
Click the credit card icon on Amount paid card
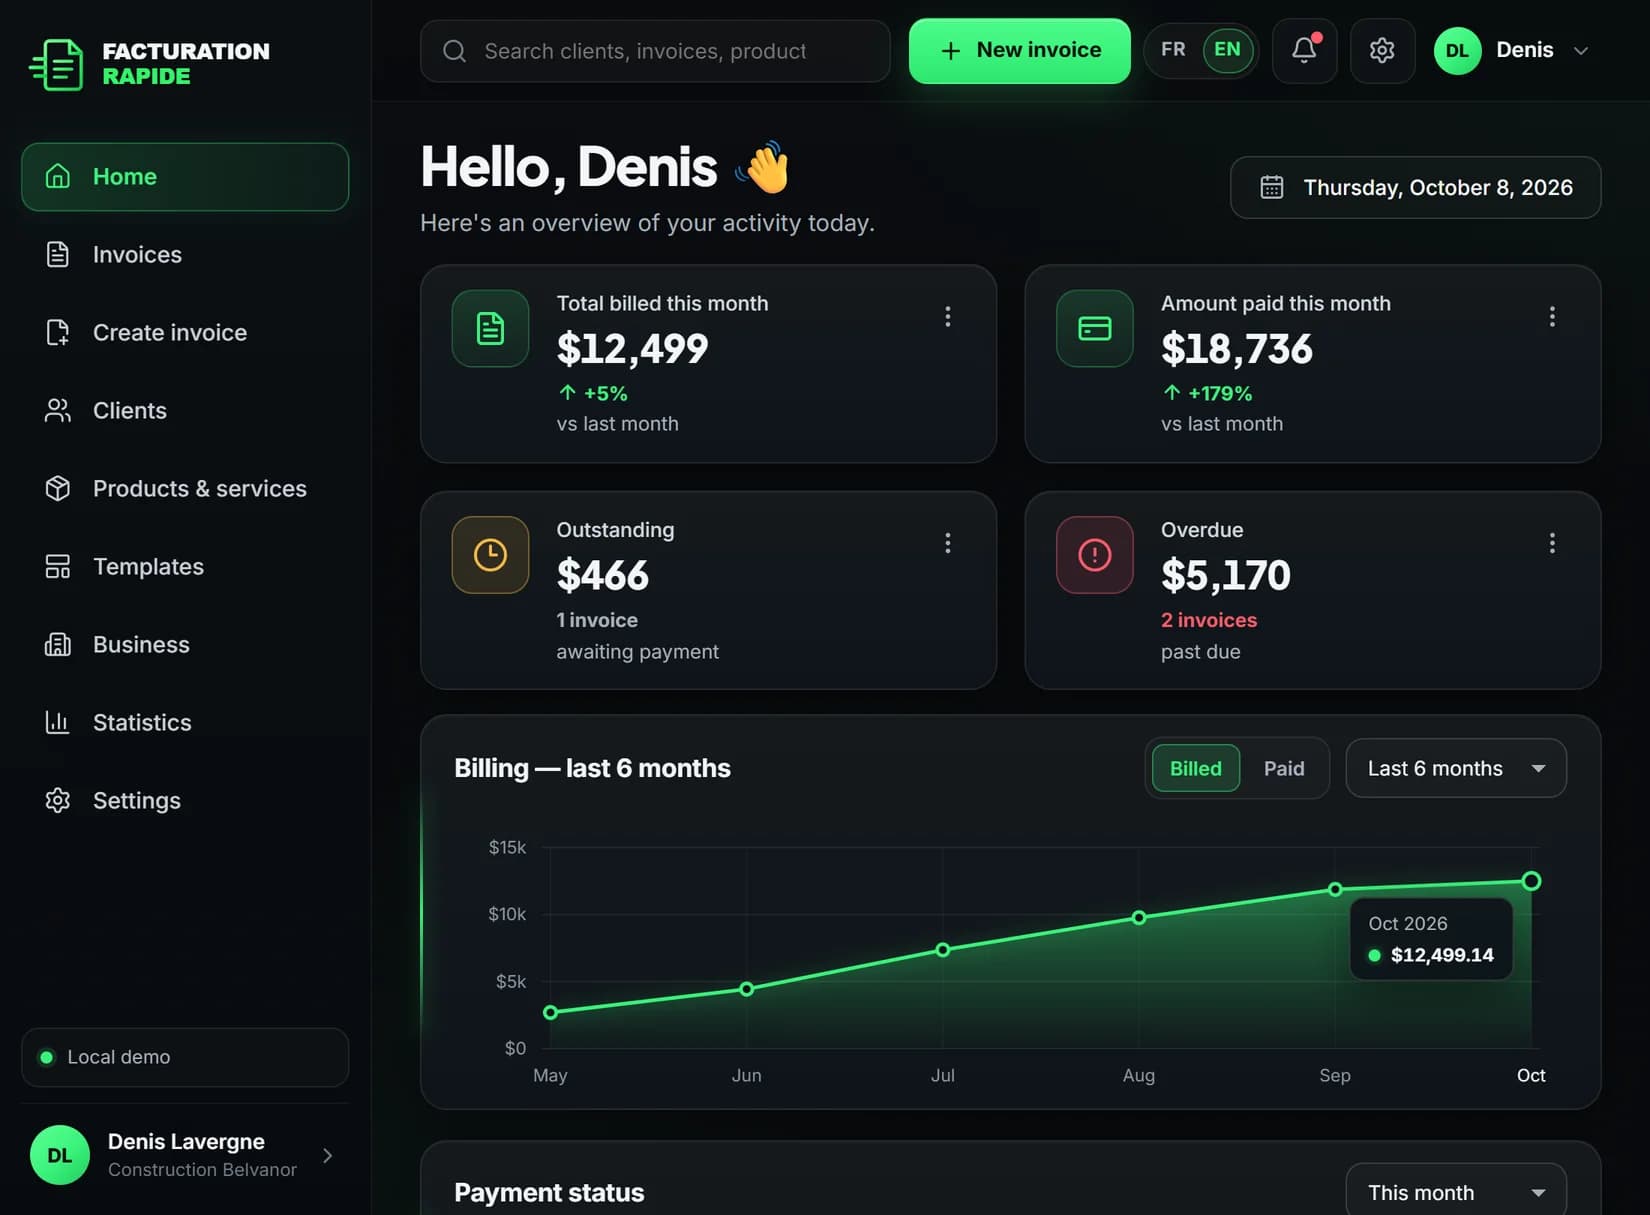tap(1095, 328)
